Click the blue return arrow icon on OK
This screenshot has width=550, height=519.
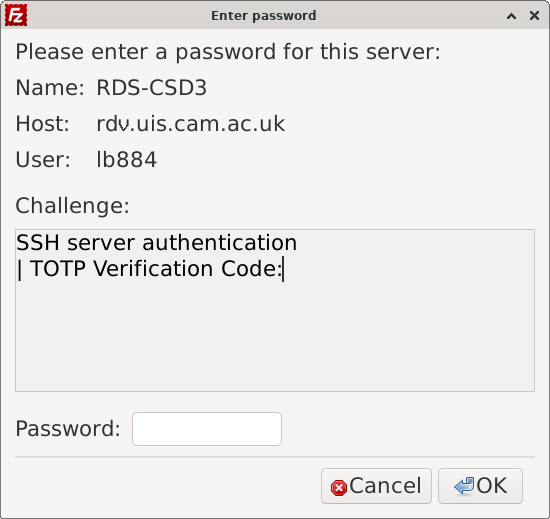(464, 486)
